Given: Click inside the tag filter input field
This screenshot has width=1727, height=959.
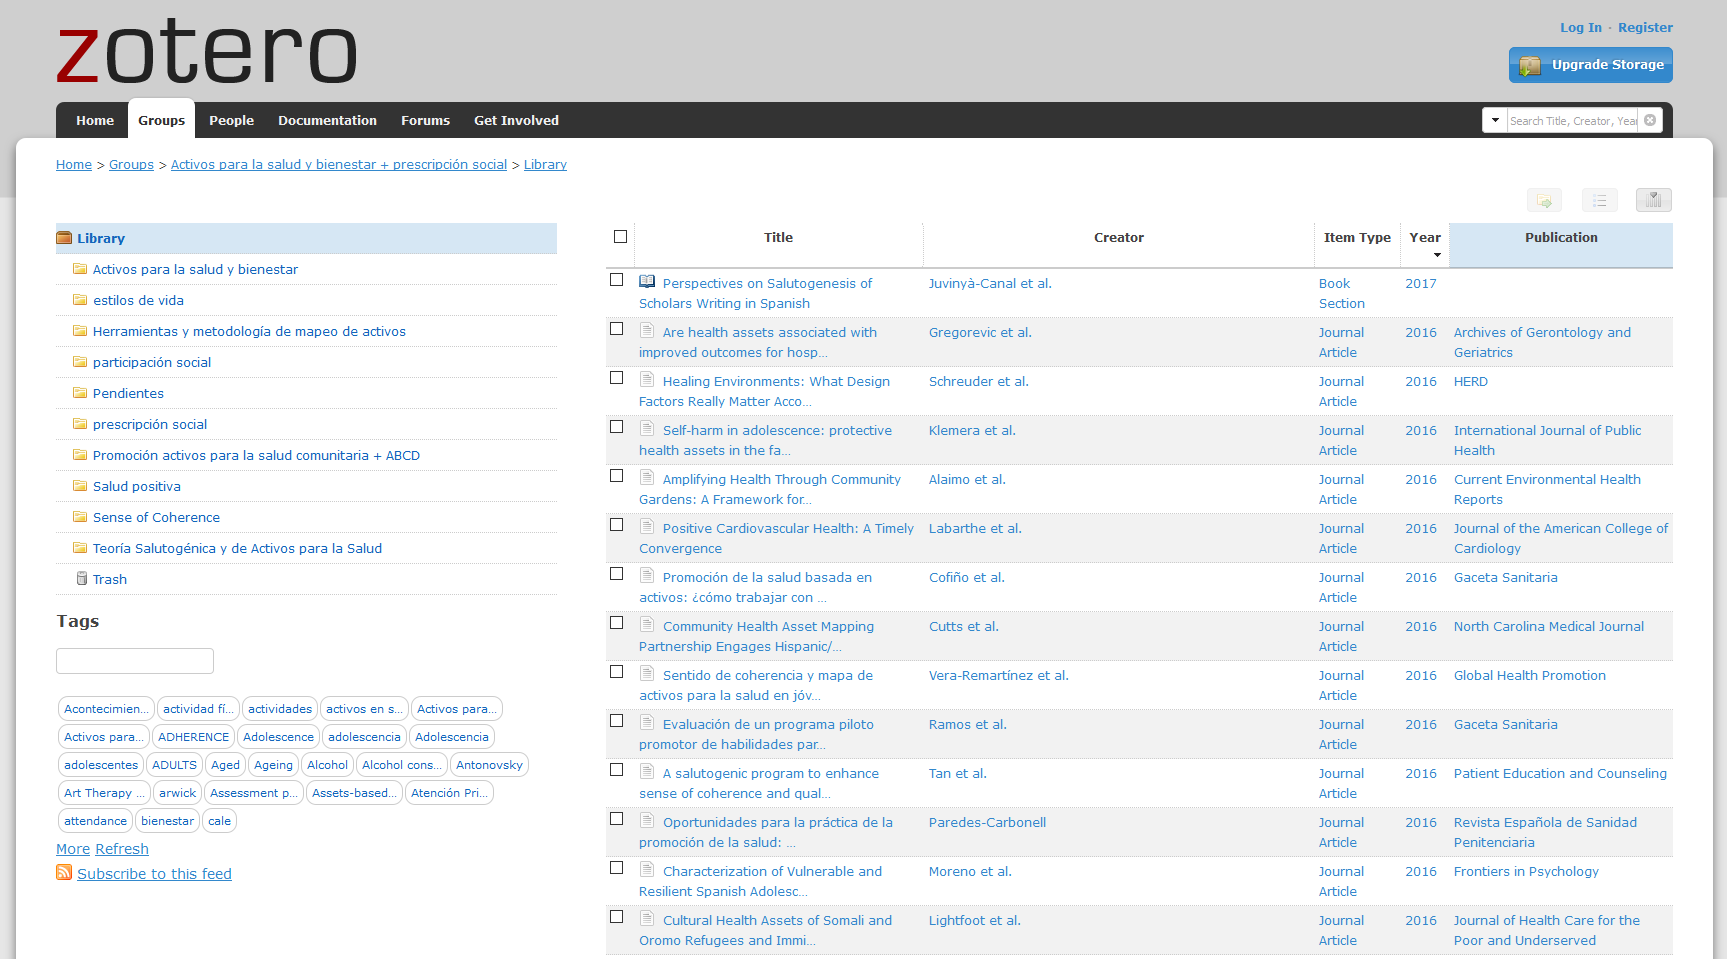Looking at the screenshot, I should coord(134,660).
